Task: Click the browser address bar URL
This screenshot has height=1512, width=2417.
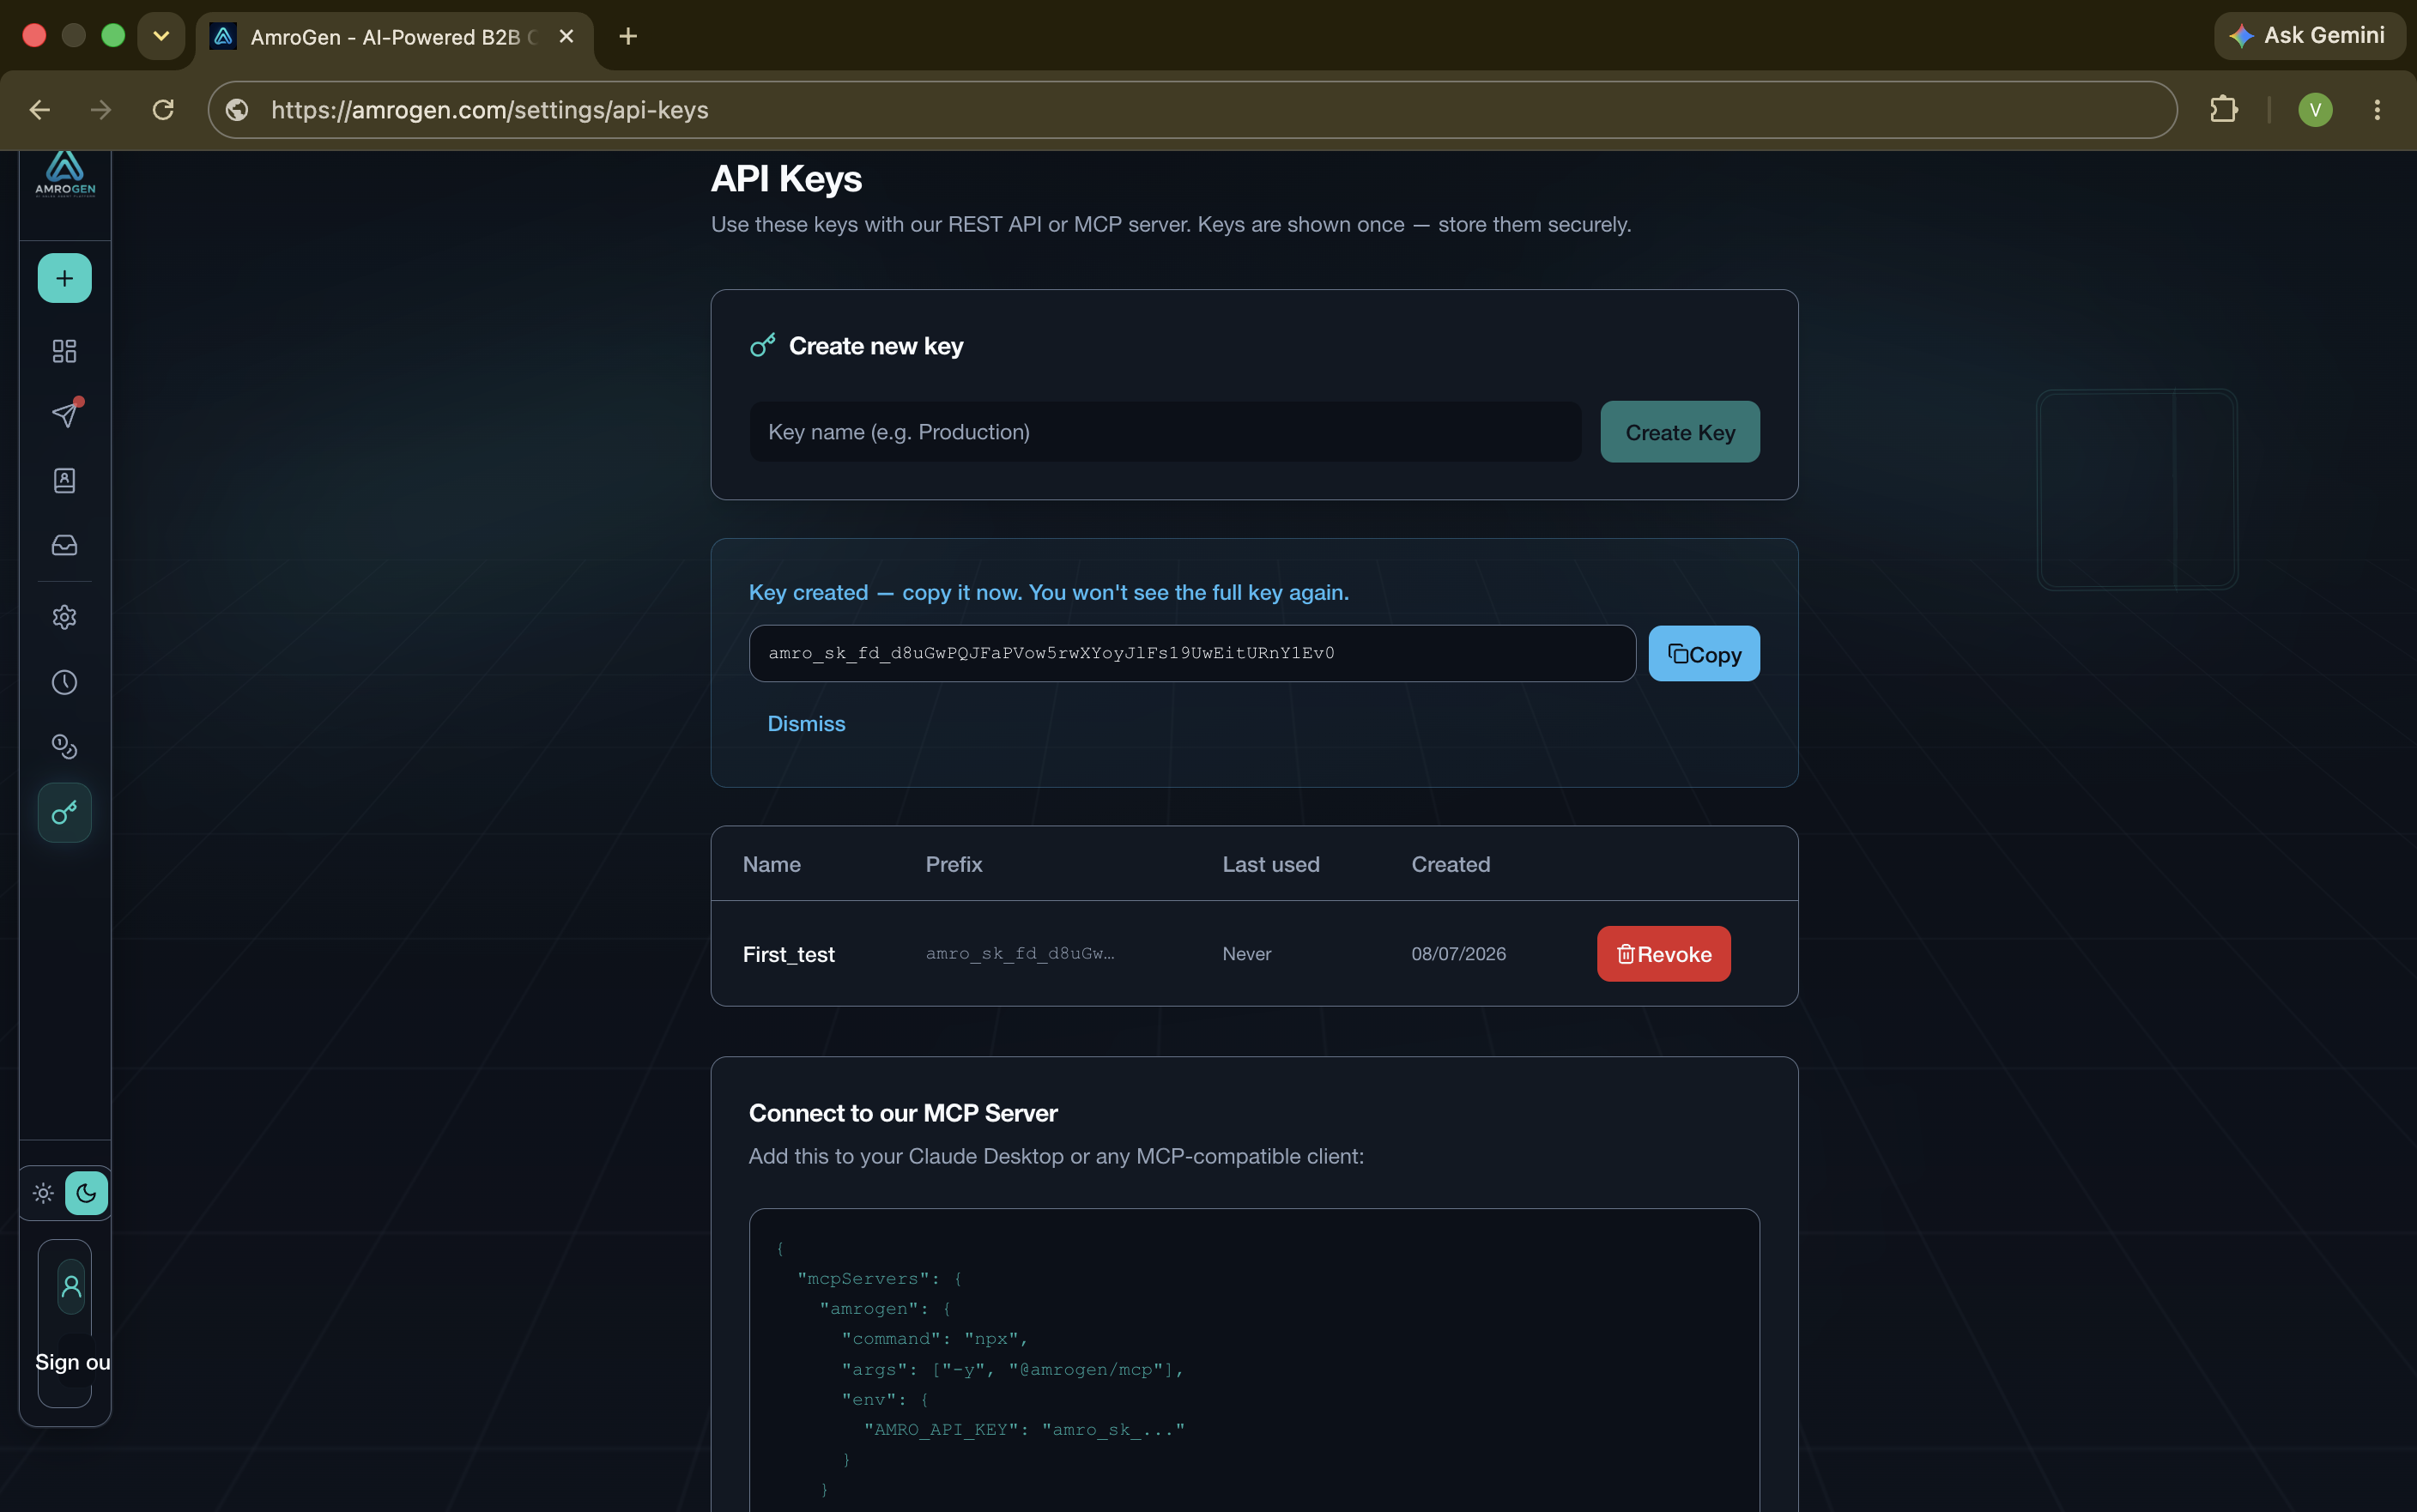Action: (490, 110)
